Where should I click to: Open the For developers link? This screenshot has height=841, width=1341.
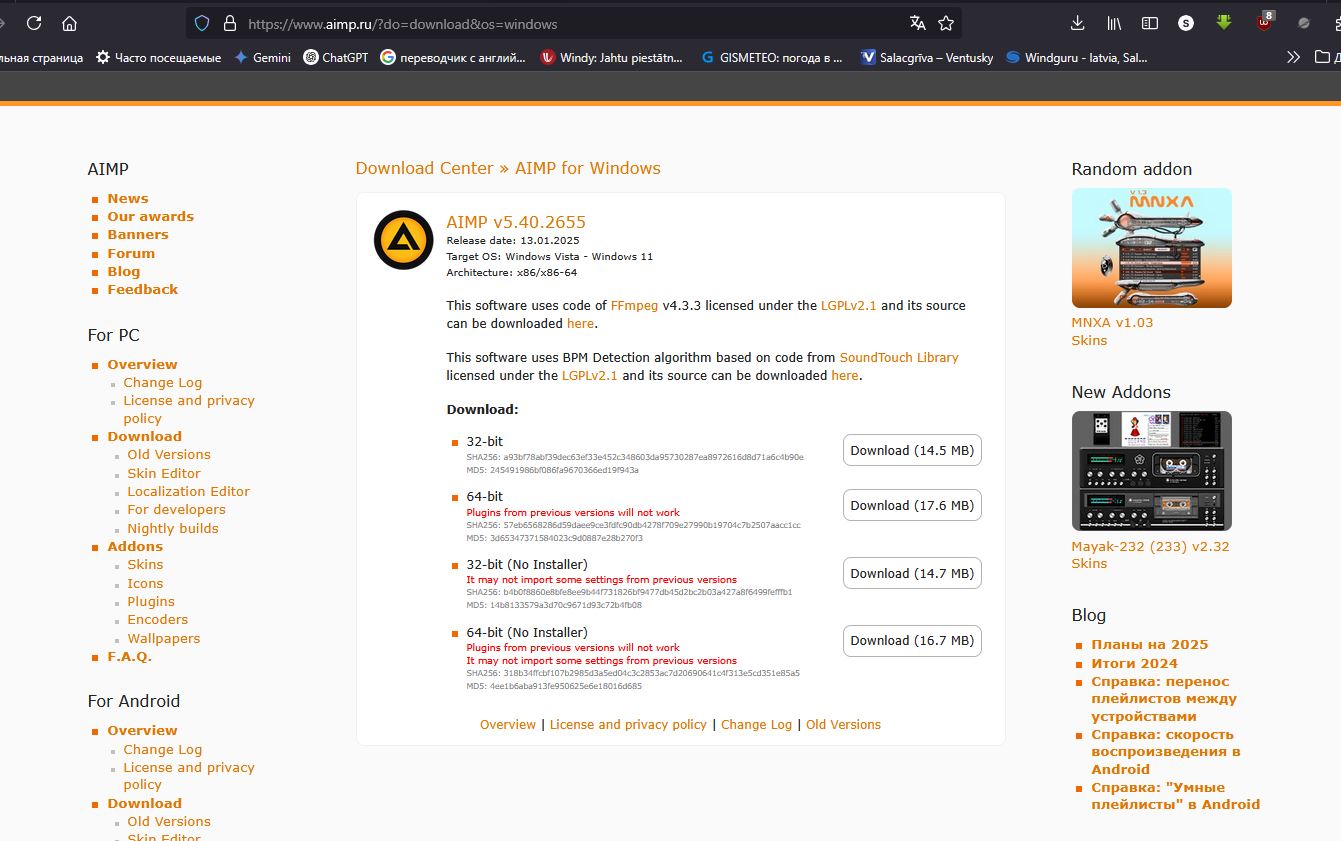pos(177,509)
